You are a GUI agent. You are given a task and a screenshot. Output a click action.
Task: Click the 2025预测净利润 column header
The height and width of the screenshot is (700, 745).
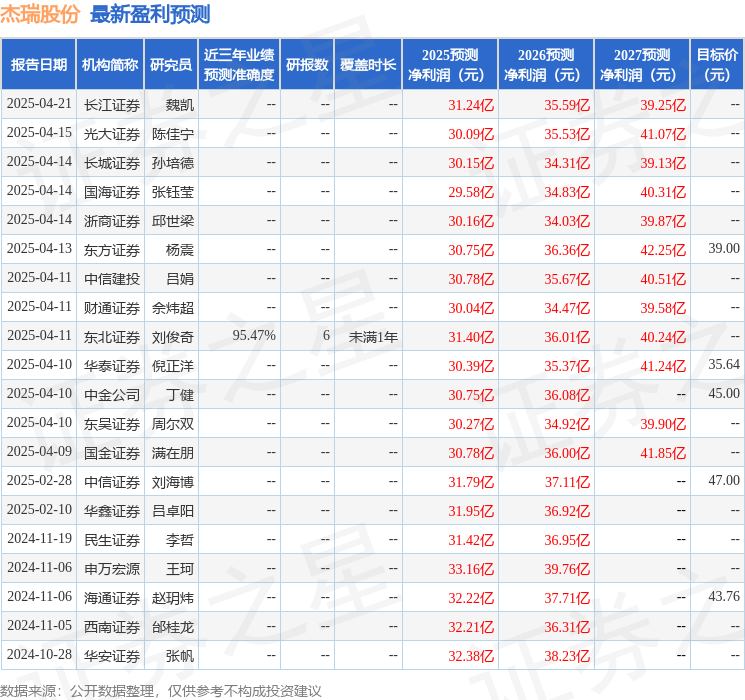pos(450,65)
